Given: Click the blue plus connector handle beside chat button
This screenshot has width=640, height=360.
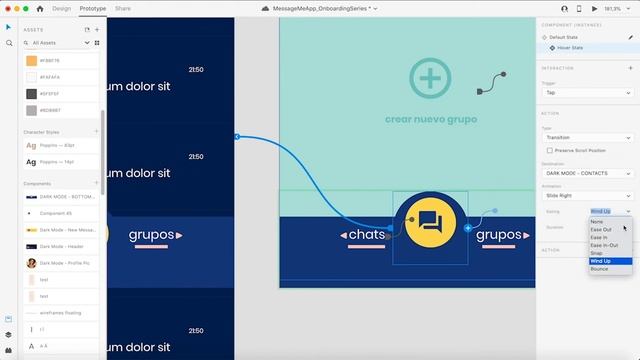Looking at the screenshot, I should 468,228.
